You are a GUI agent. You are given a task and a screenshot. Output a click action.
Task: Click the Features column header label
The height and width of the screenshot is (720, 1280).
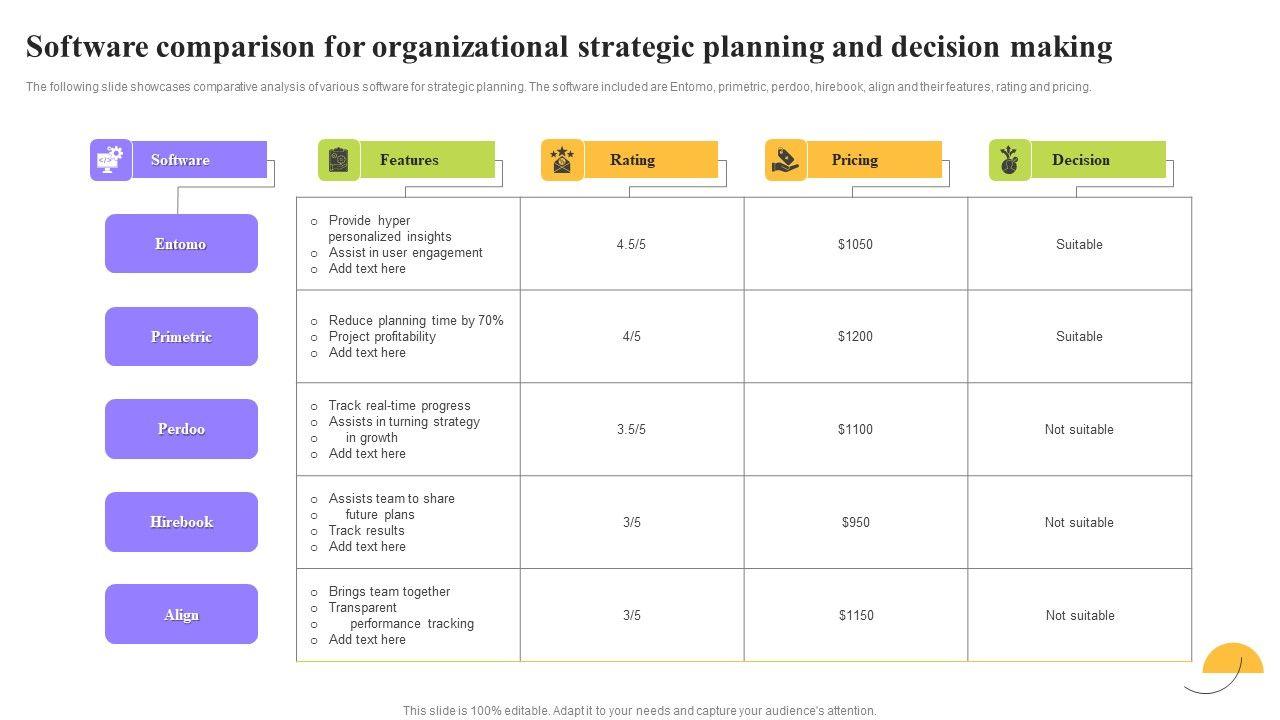(x=409, y=160)
